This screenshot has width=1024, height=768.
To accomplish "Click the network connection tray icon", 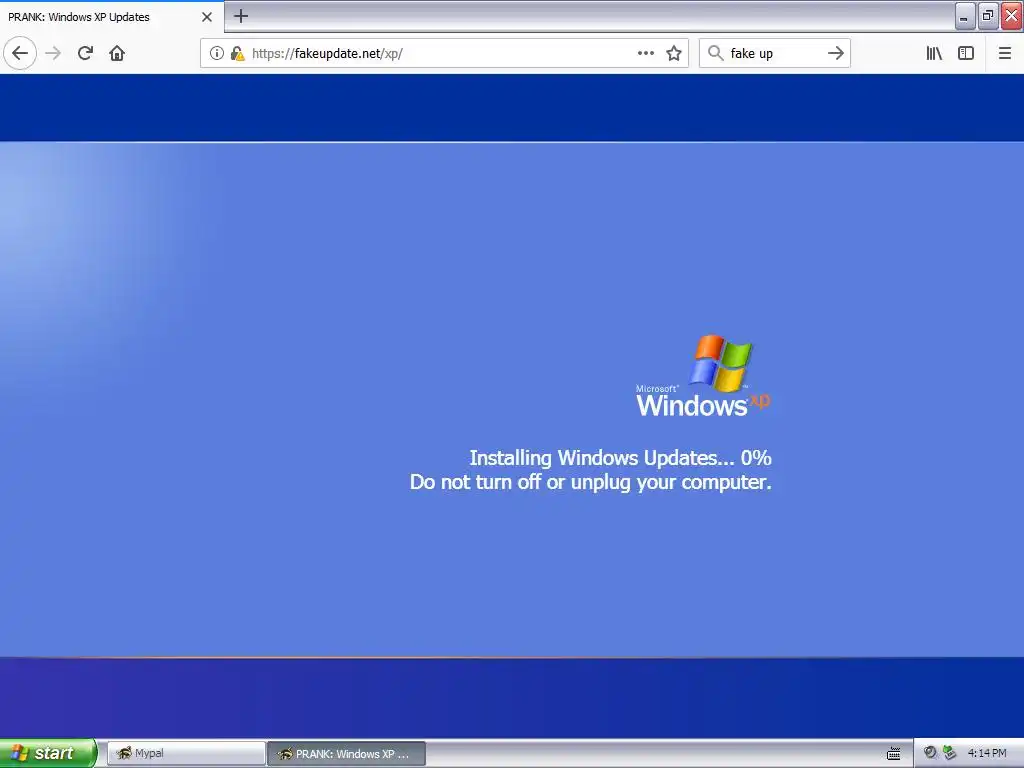I will click(x=950, y=752).
